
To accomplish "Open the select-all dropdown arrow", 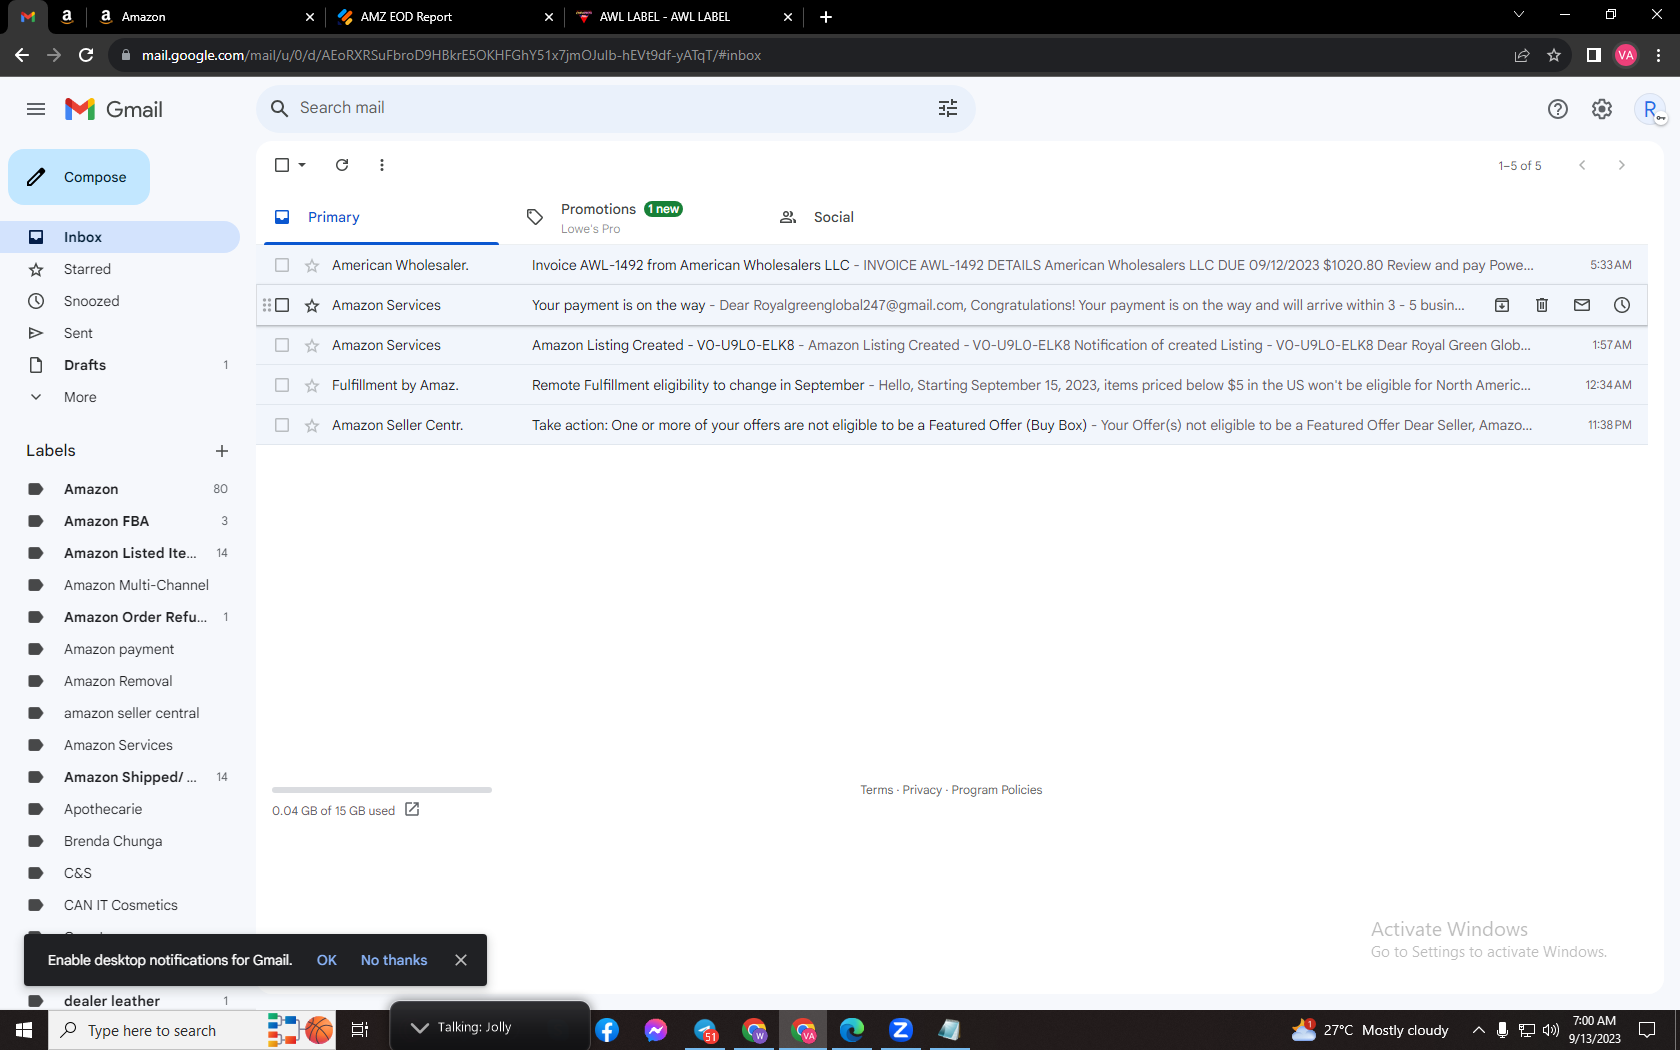I will 302,165.
